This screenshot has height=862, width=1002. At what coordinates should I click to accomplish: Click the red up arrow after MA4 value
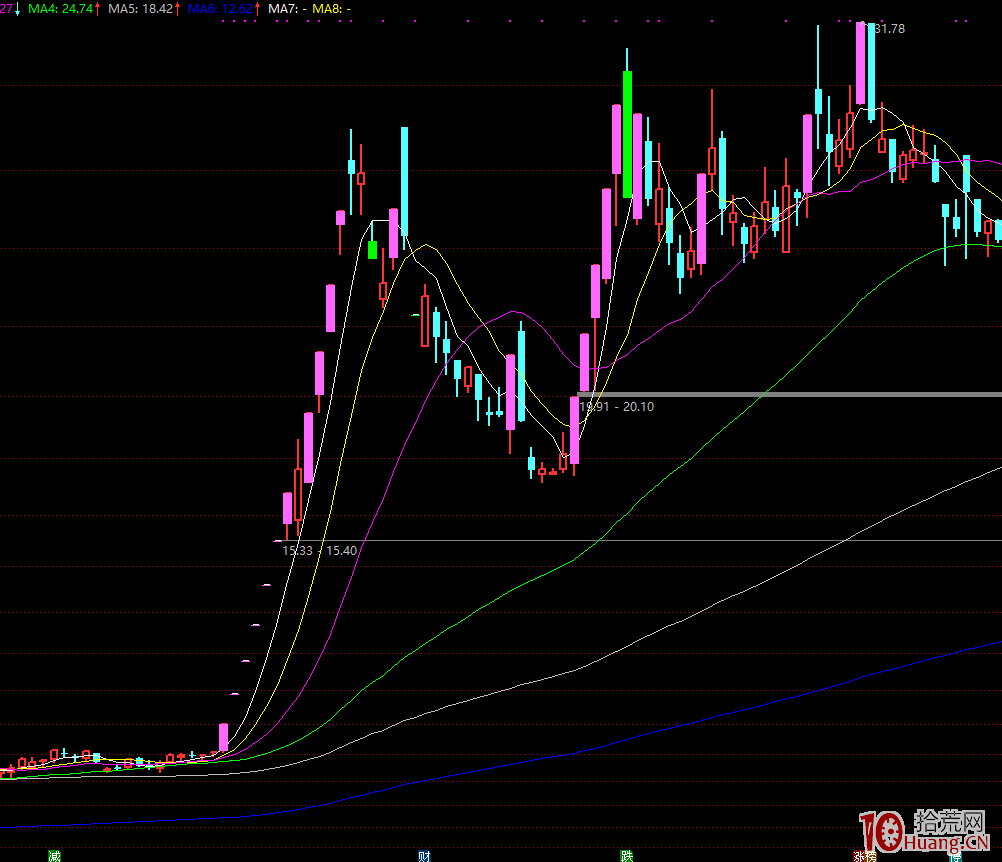[98, 8]
